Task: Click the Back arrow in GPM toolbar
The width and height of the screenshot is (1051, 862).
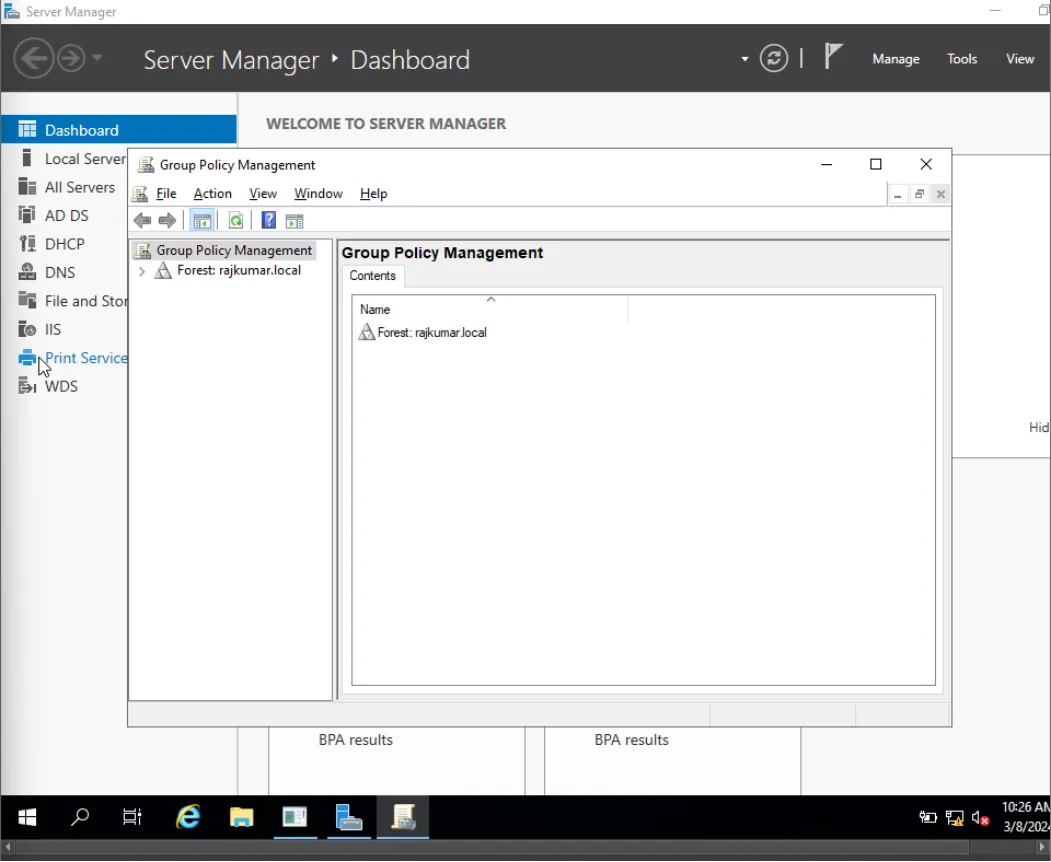Action: point(142,221)
